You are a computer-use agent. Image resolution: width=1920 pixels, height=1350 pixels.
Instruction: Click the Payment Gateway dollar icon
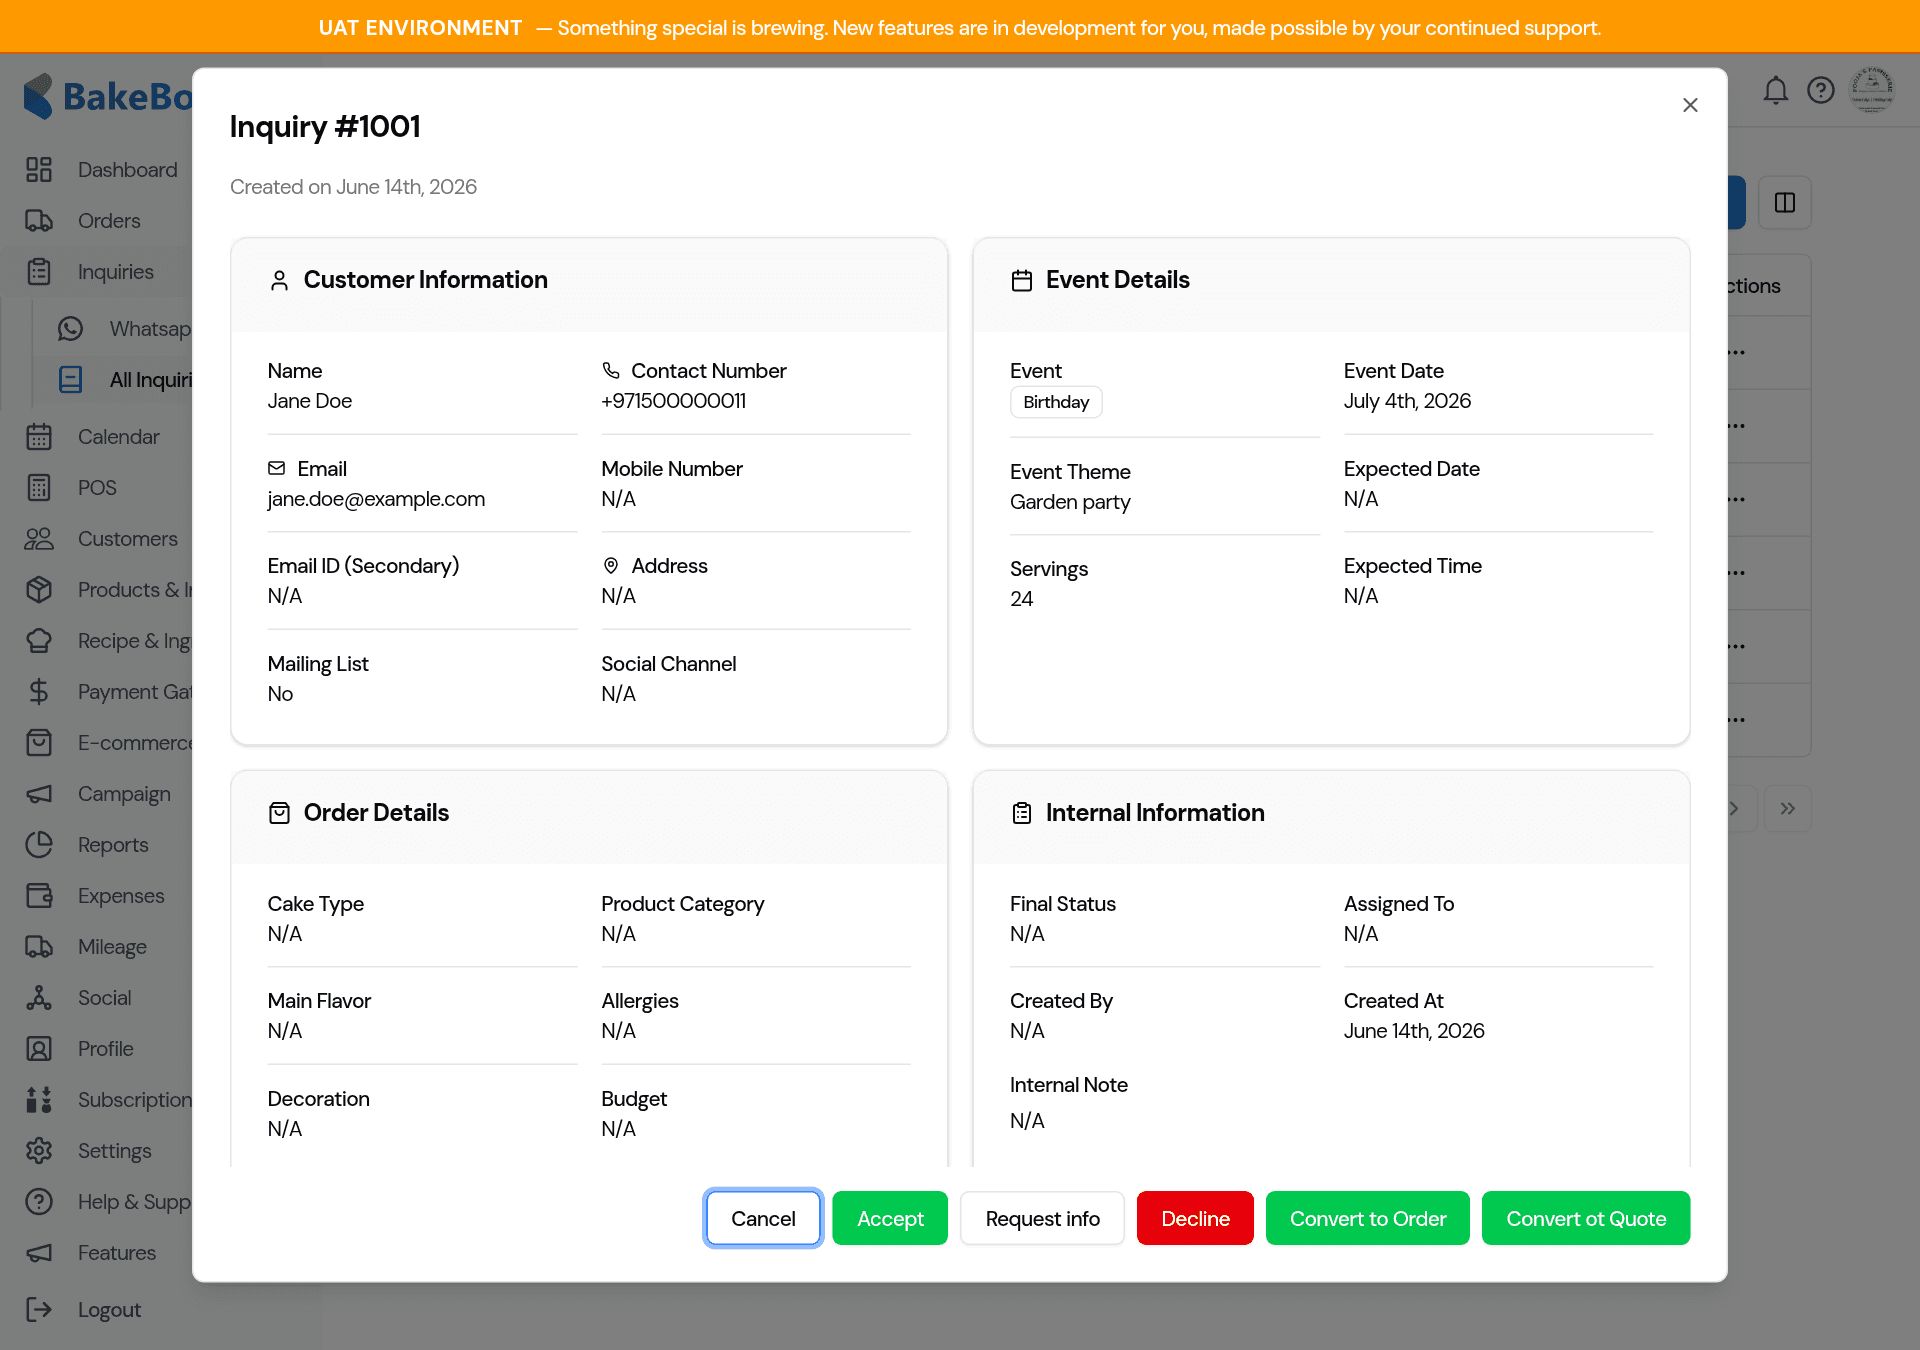39,692
